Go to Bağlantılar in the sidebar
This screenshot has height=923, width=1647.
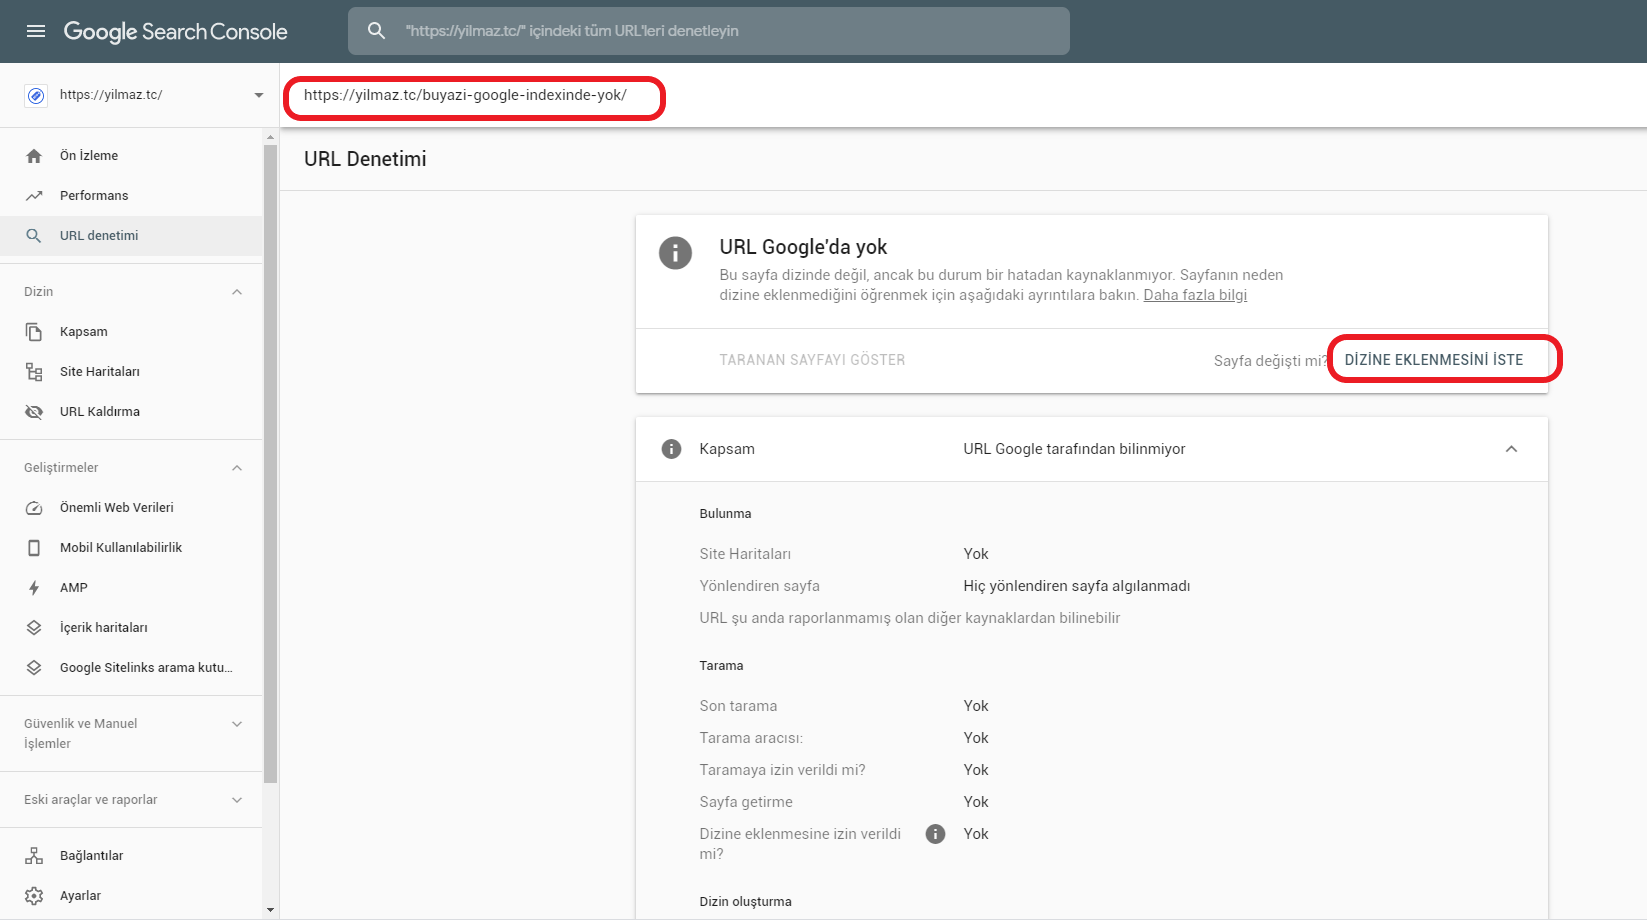click(92, 856)
